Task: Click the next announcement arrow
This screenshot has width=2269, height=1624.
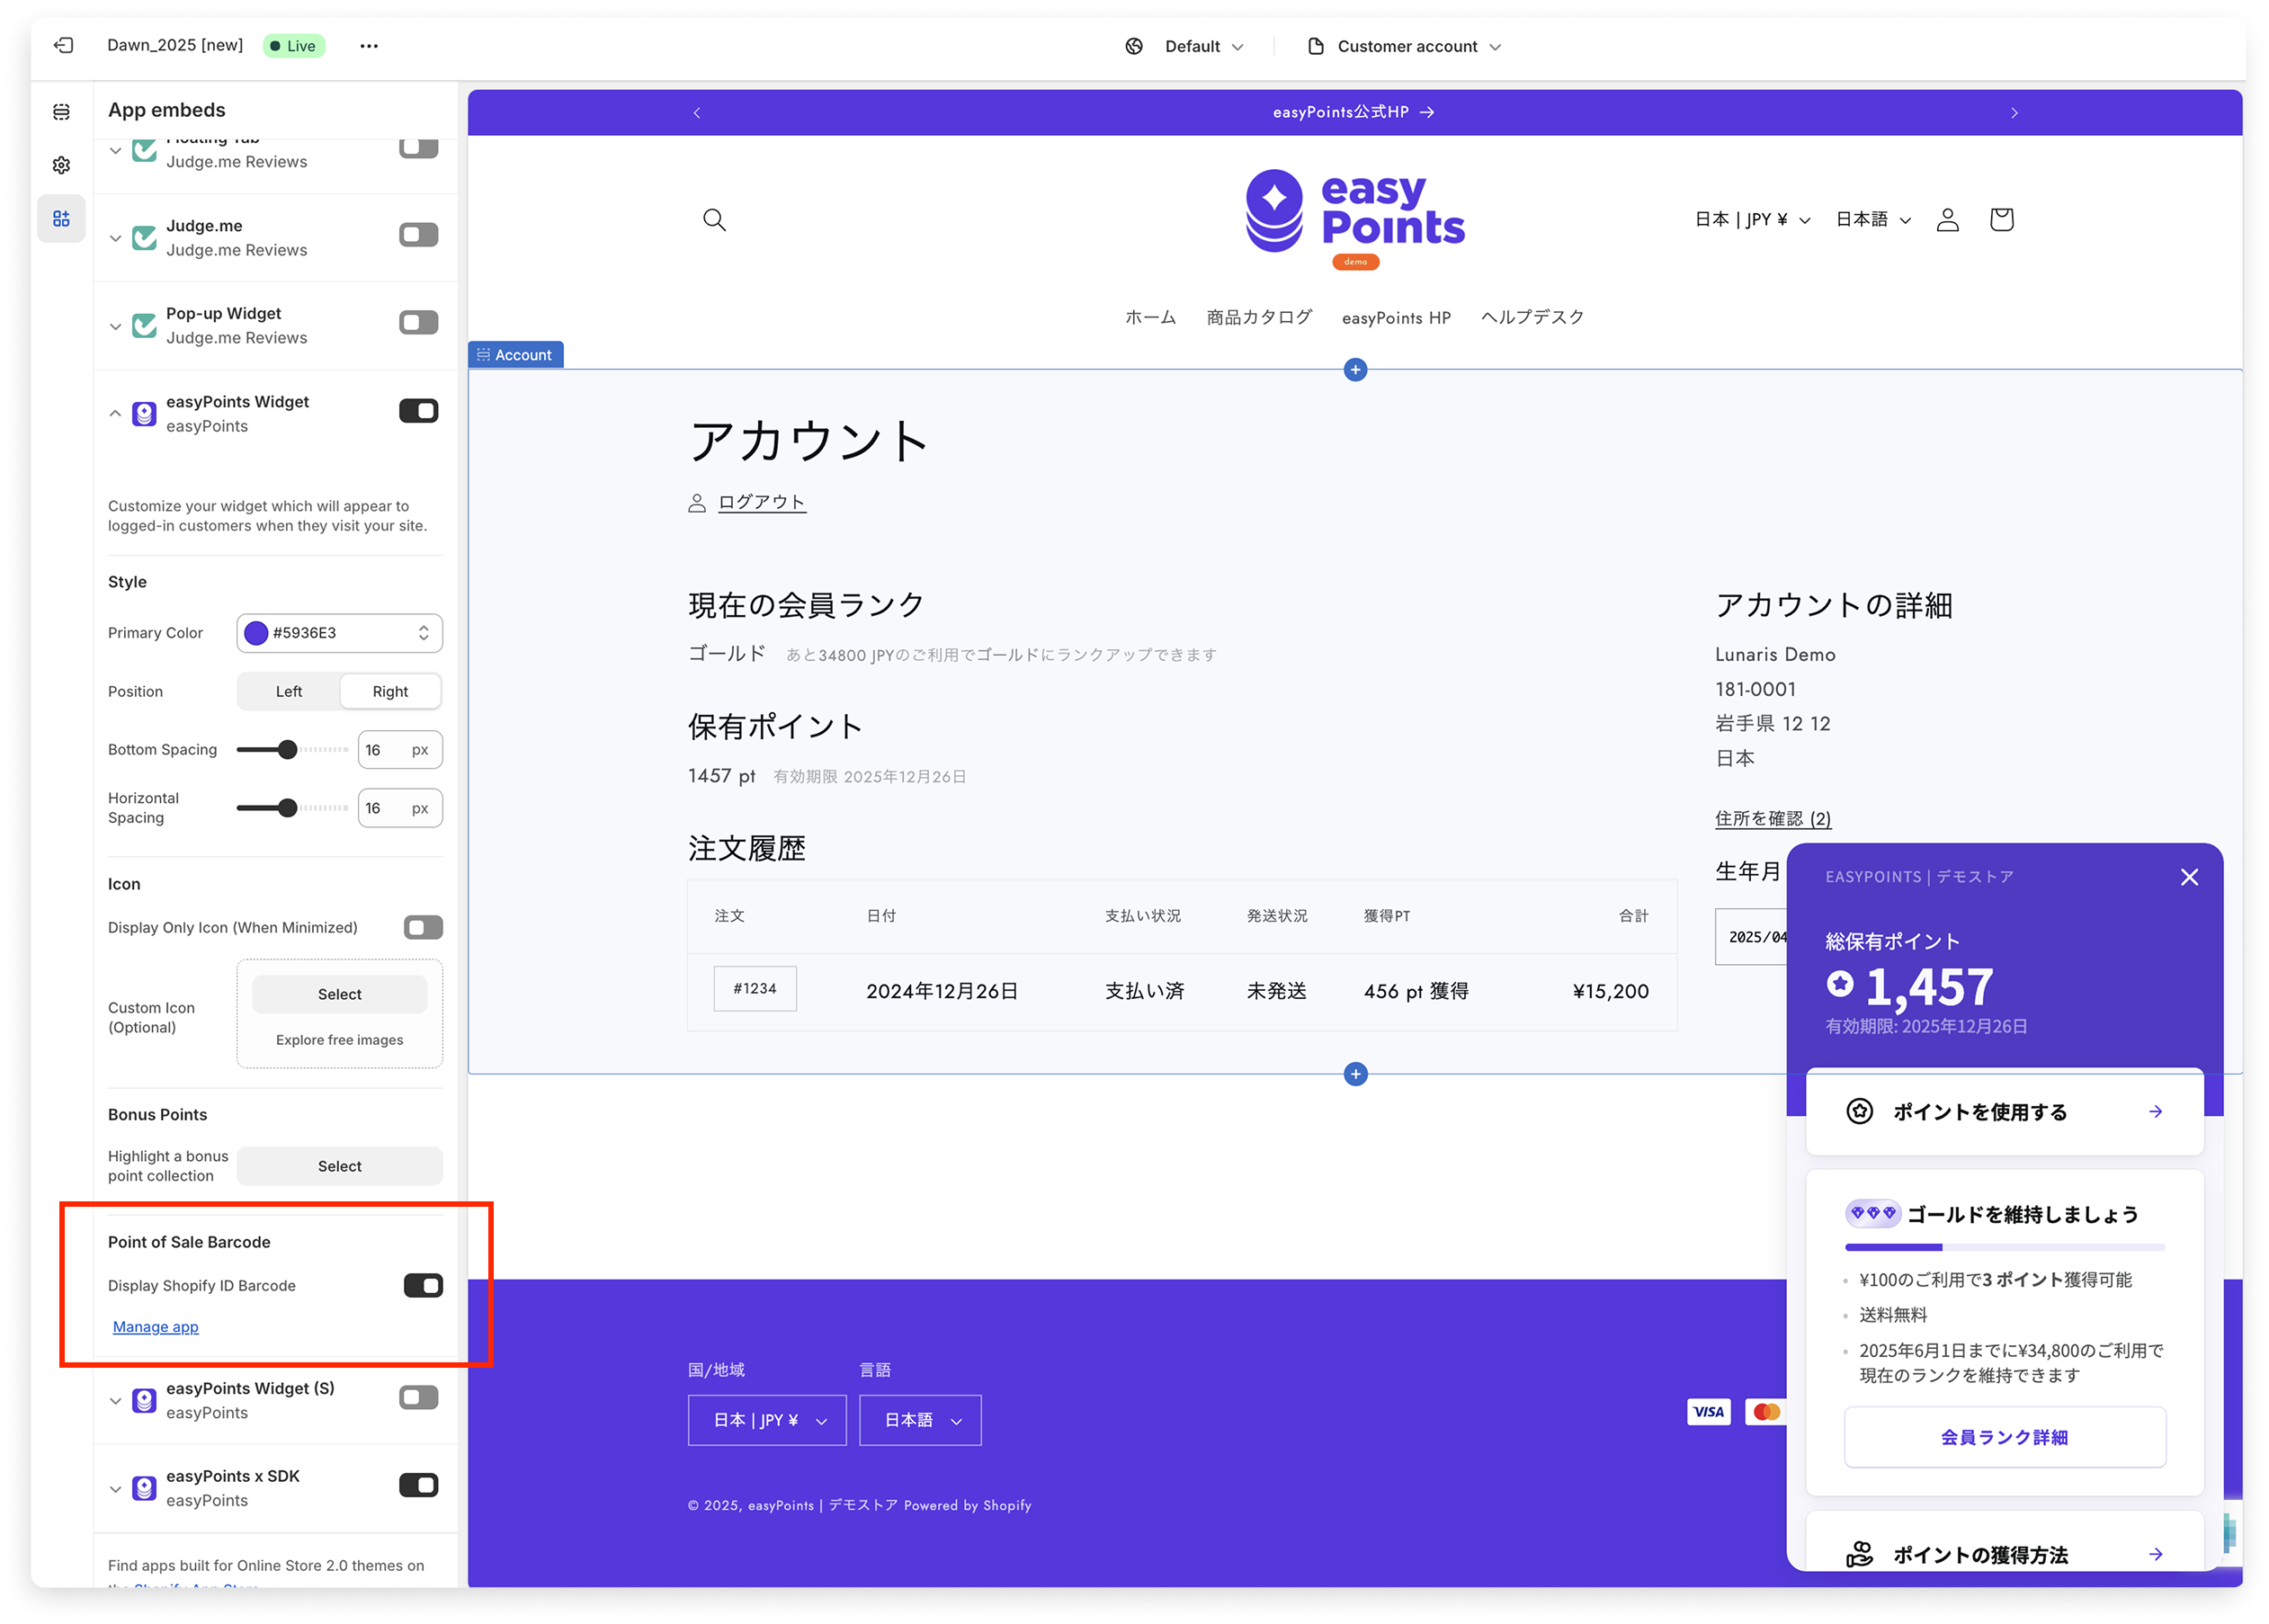Action: click(x=2014, y=112)
